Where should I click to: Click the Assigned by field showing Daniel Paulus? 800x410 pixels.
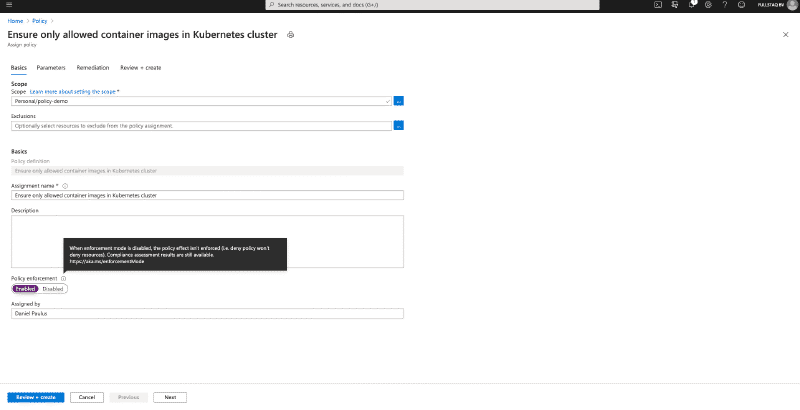pyautogui.click(x=207, y=314)
